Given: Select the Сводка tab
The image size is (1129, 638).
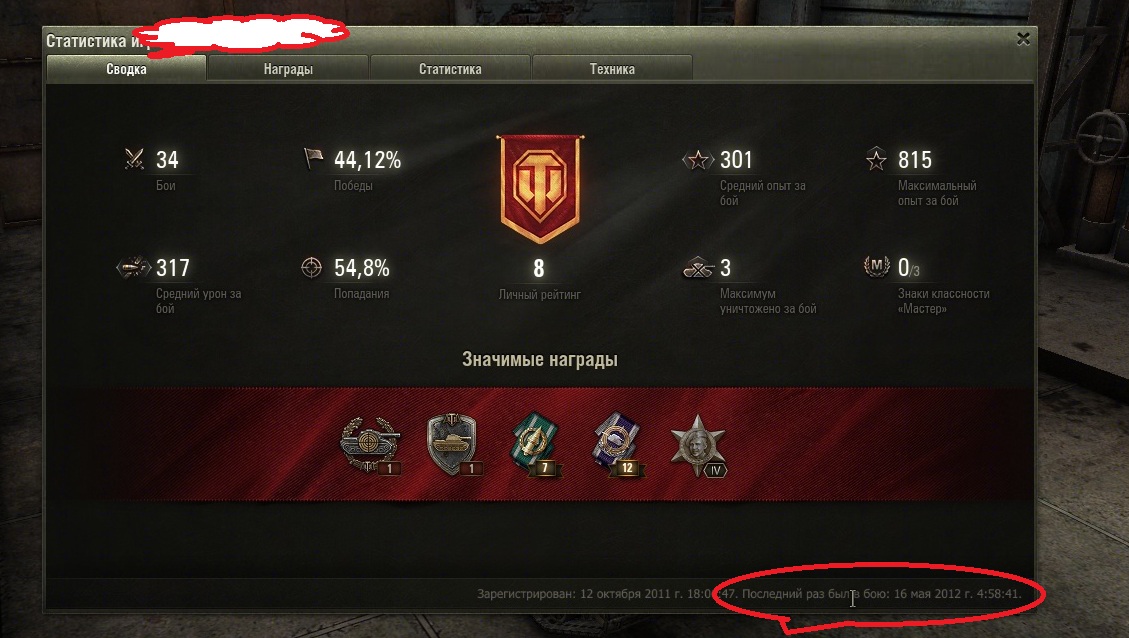Looking at the screenshot, I should click(x=126, y=69).
